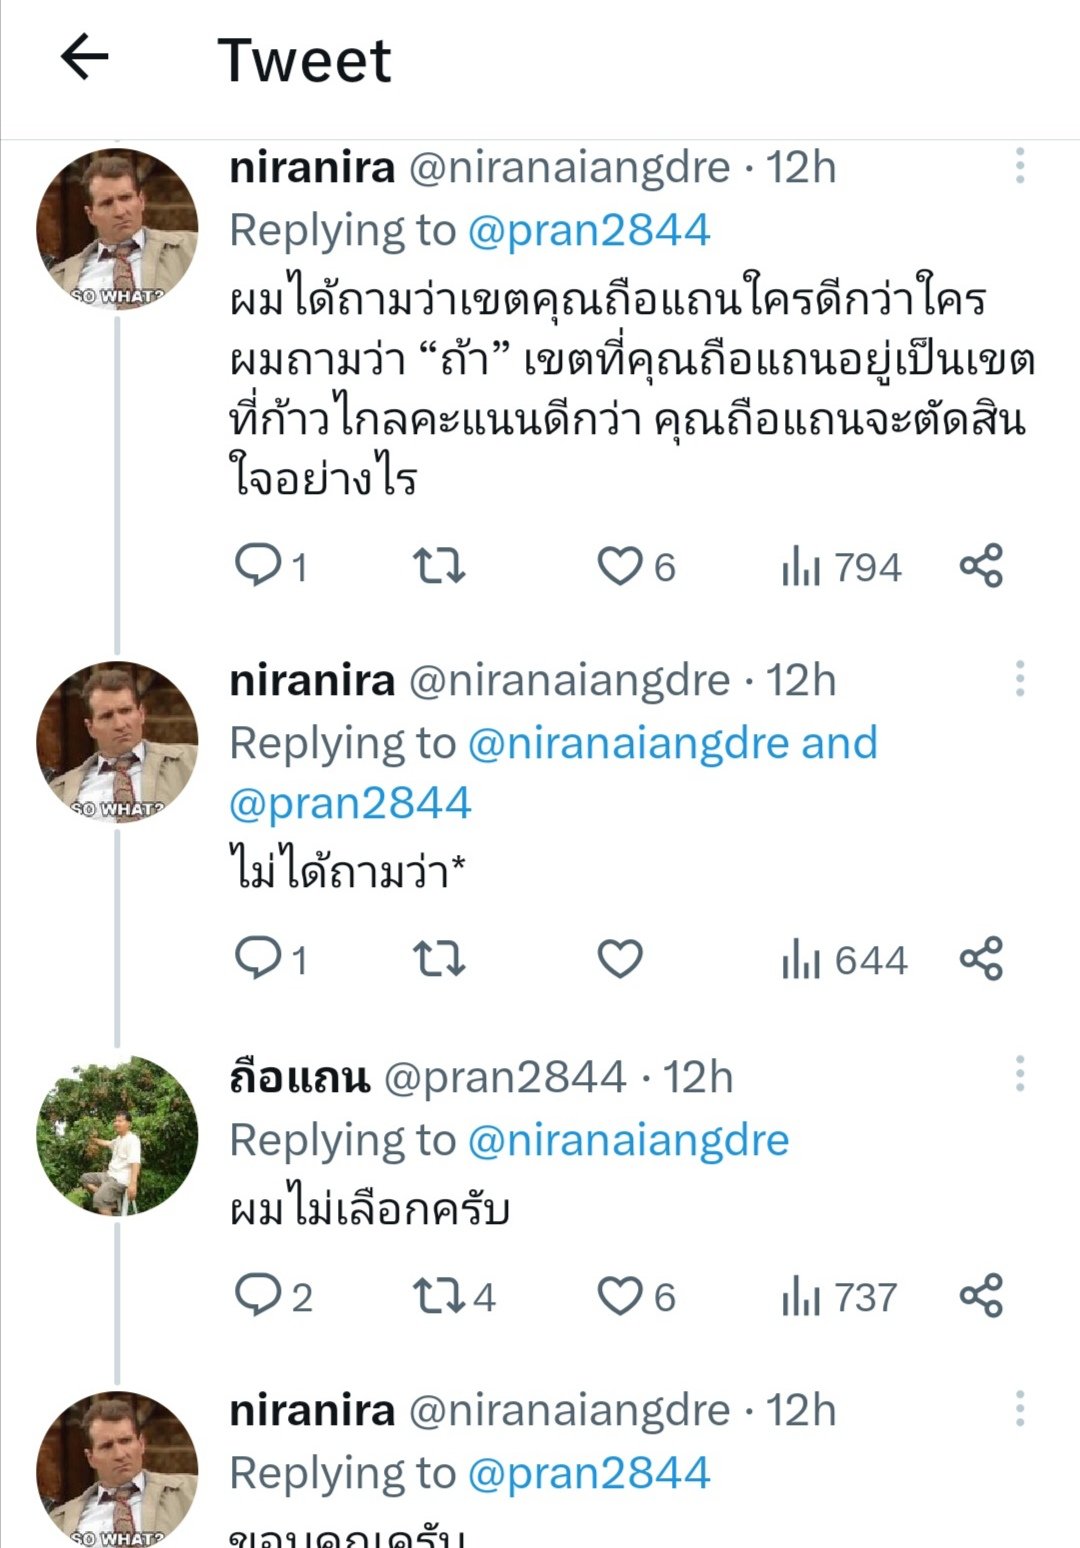Click the retweet icon showing 4 retweets
Image resolution: width=1080 pixels, height=1548 pixels.
[x=440, y=1296]
